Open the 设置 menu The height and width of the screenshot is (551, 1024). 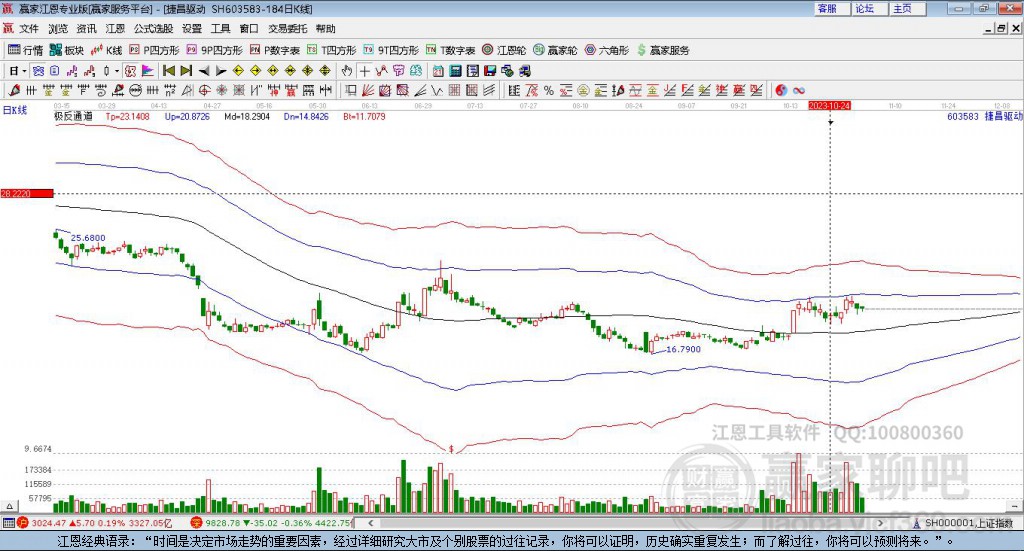tap(192, 29)
